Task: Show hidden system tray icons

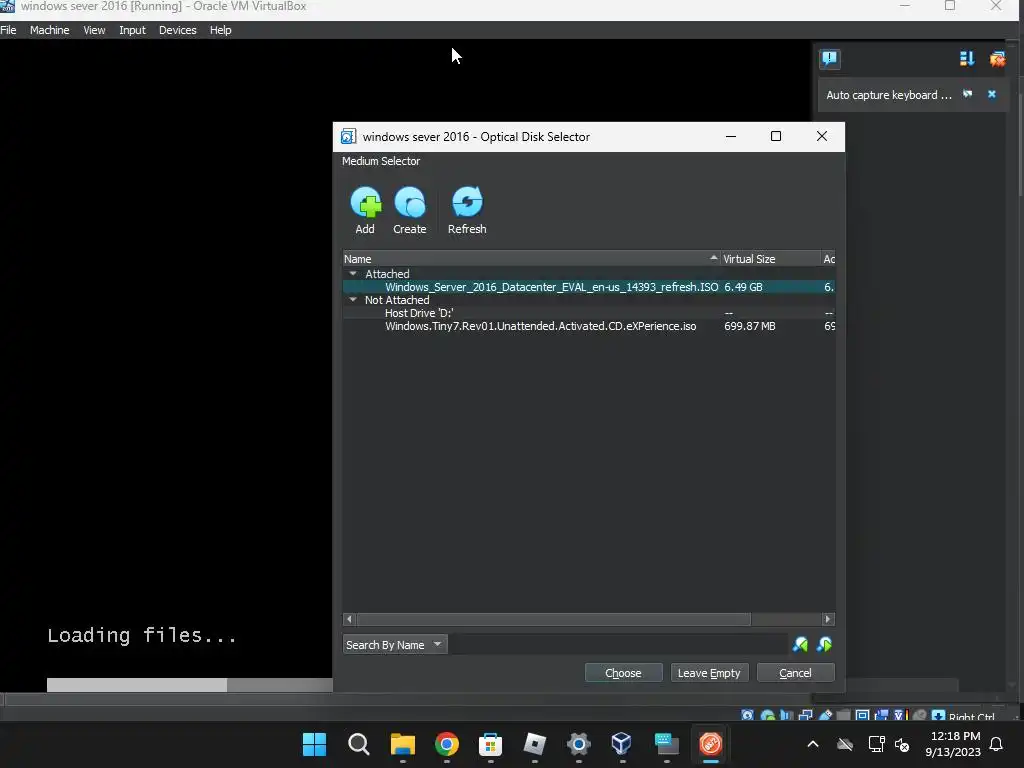Action: tap(813, 744)
